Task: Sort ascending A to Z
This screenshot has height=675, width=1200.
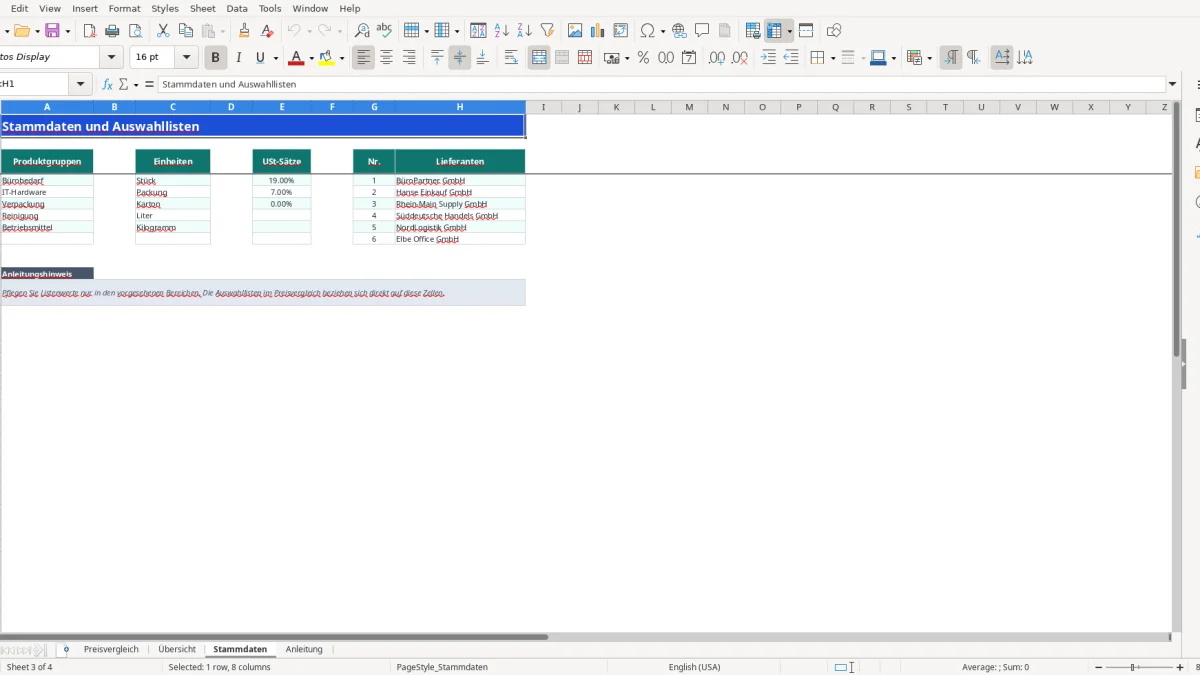Action: point(502,31)
